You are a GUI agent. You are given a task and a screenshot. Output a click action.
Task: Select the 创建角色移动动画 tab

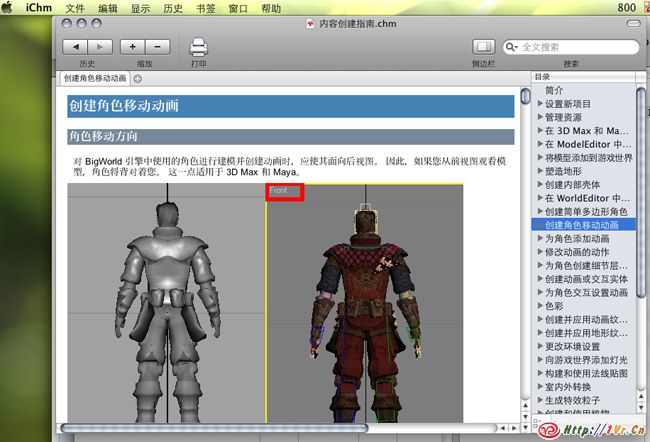click(95, 78)
